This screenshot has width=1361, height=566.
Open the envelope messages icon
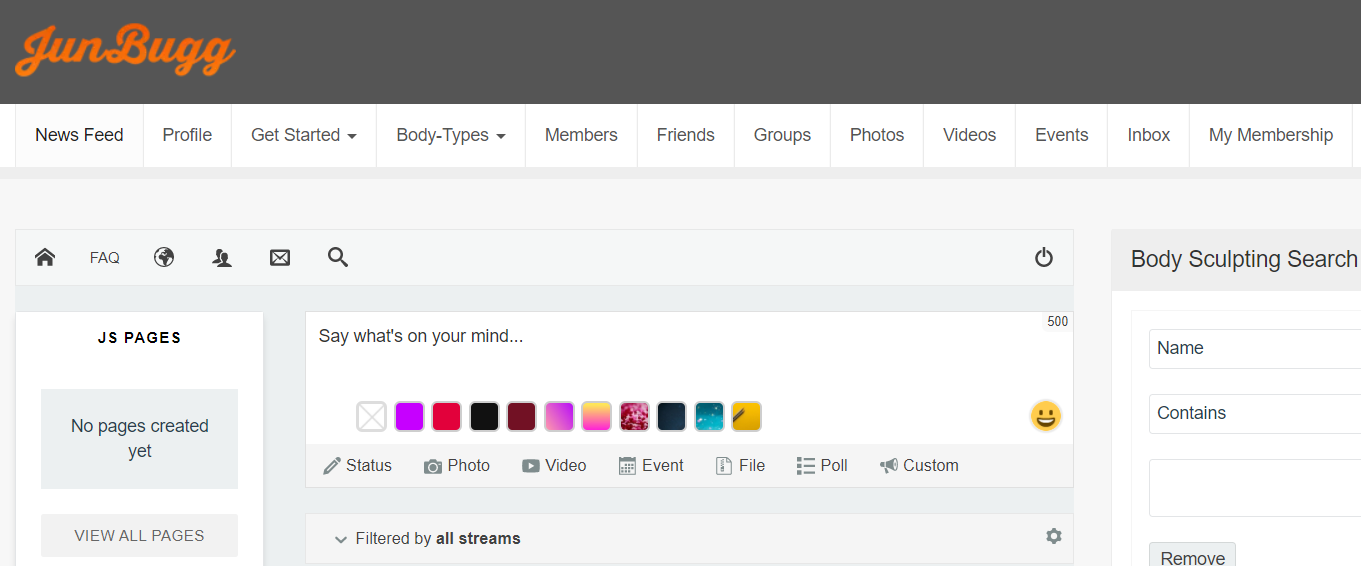[280, 258]
